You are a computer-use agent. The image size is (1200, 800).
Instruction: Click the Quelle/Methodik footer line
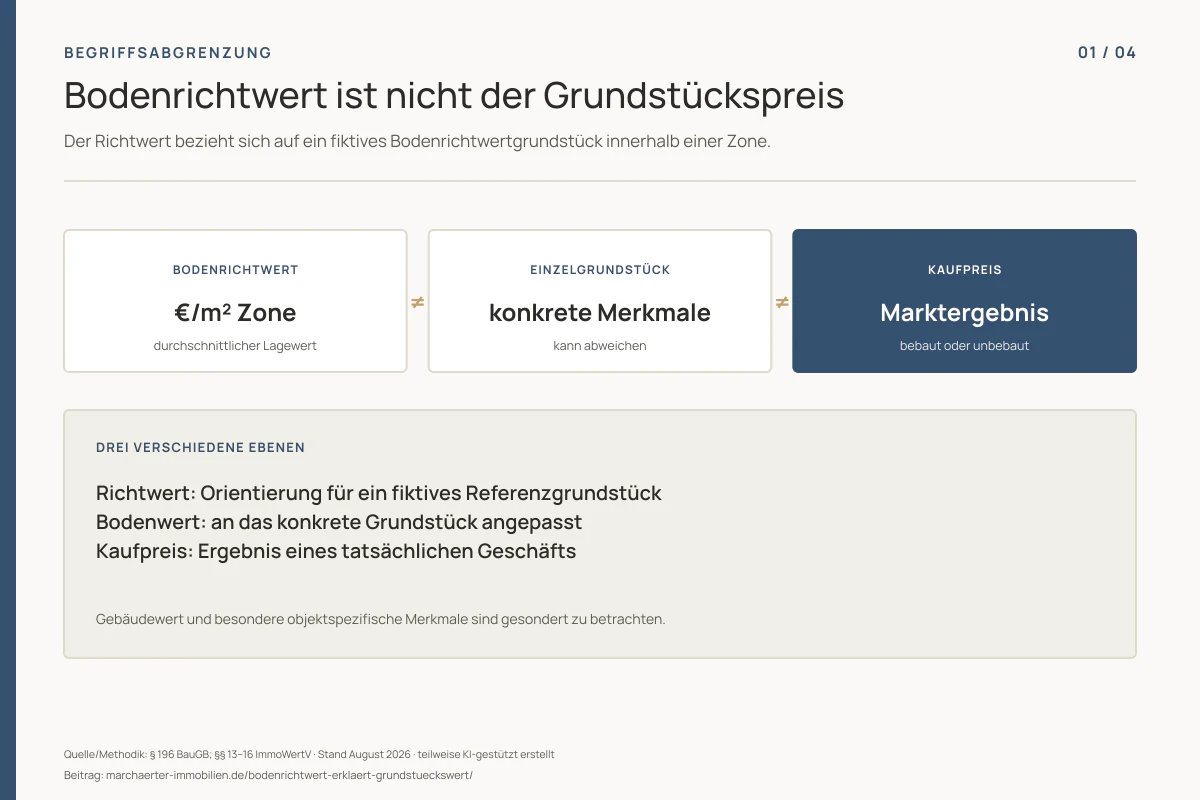[x=309, y=754]
